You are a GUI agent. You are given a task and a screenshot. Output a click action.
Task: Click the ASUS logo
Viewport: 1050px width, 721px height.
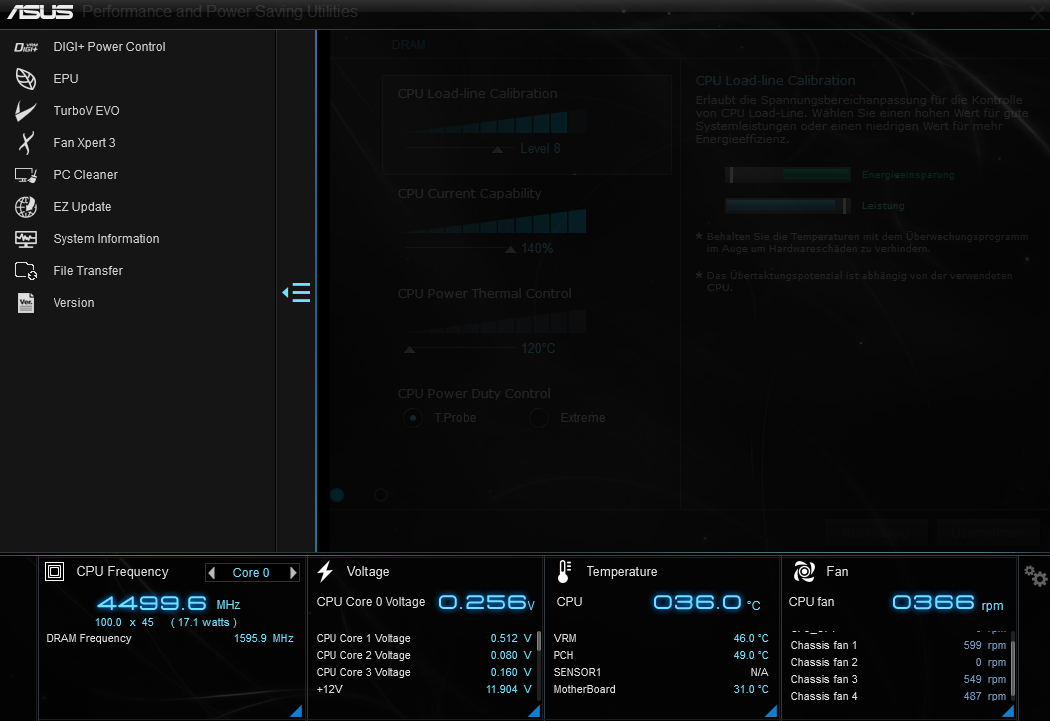coord(40,11)
